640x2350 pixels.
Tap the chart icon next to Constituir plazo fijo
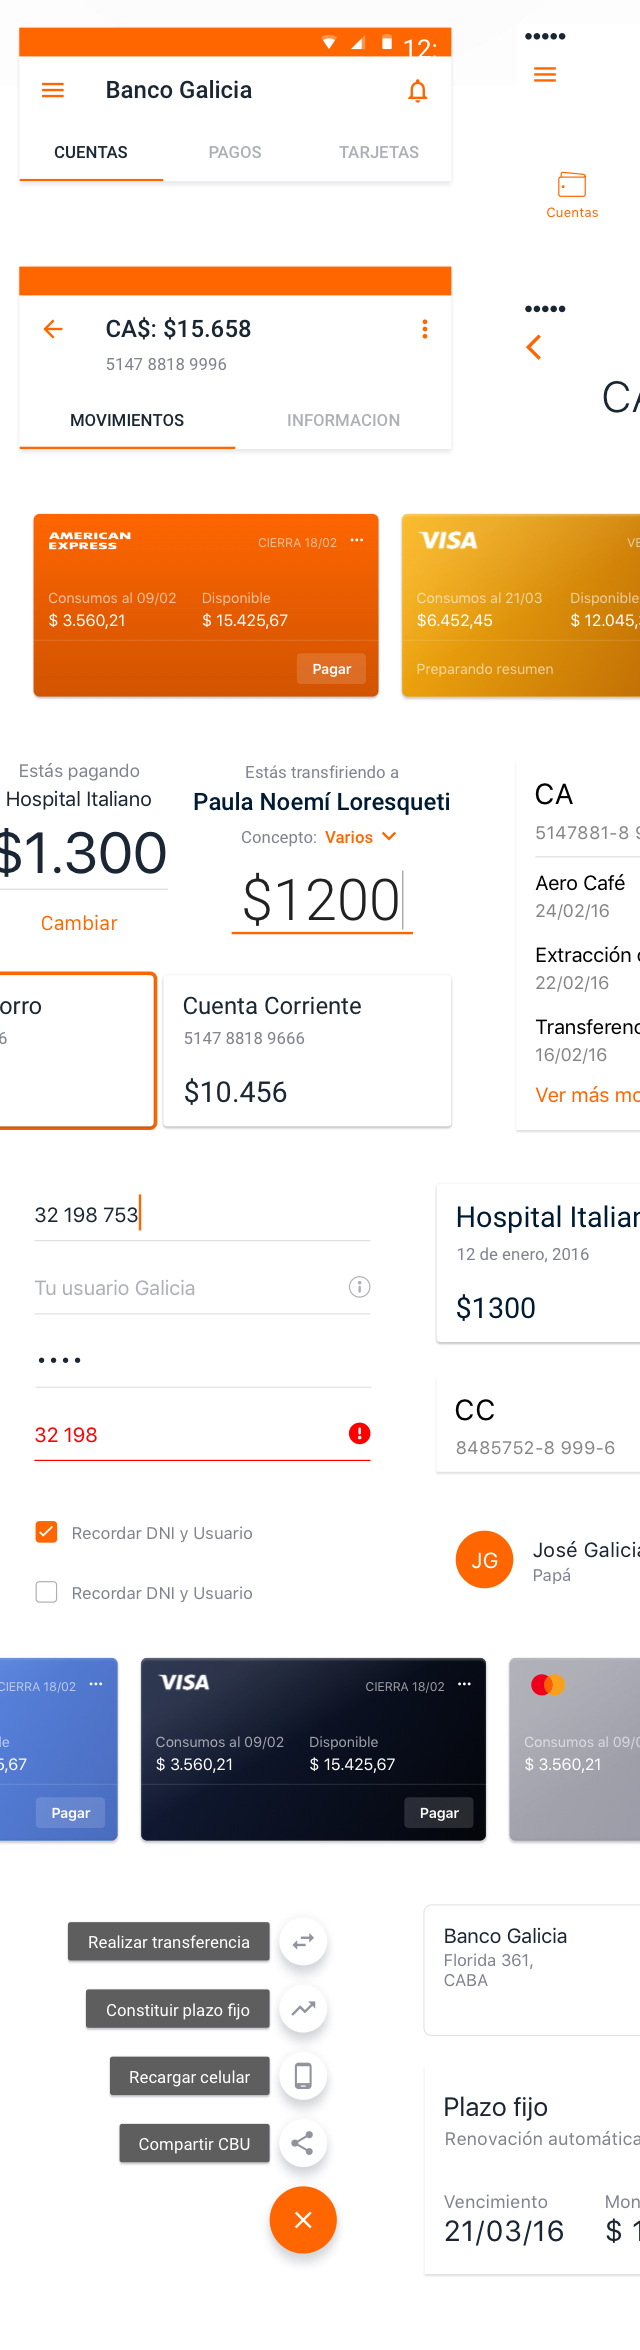[x=303, y=2008]
